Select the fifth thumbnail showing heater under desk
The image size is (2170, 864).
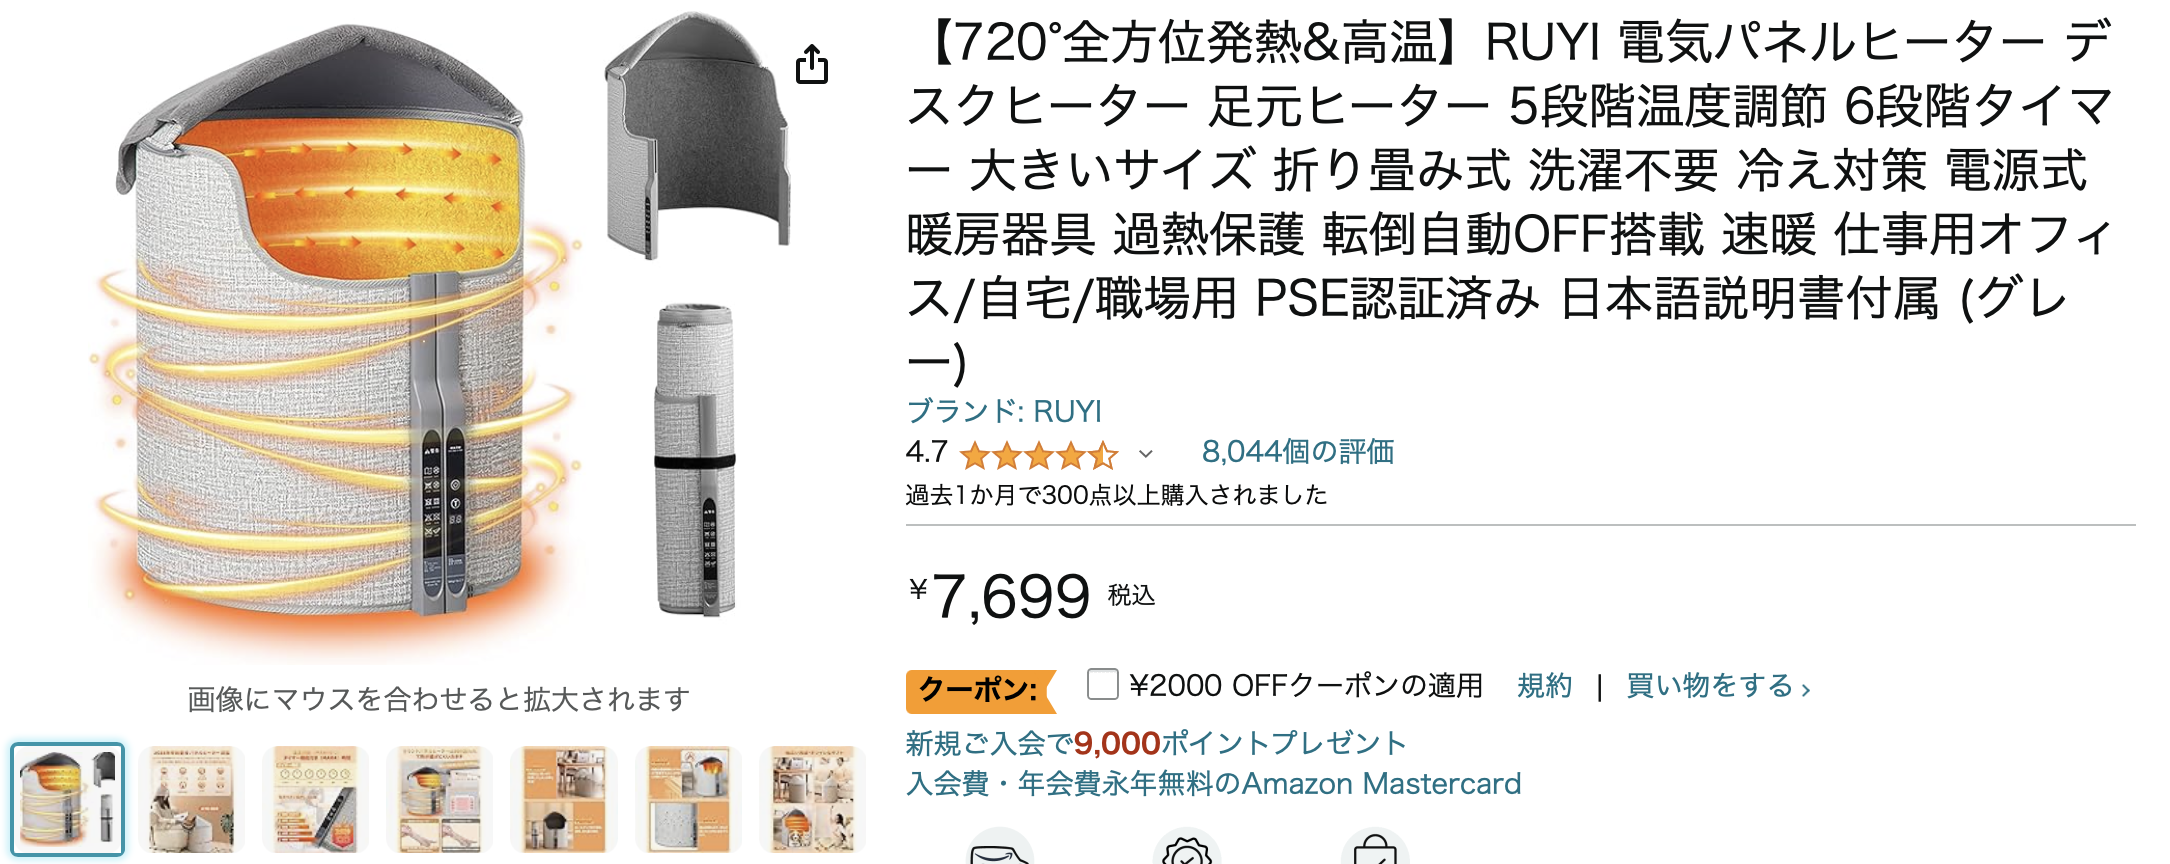(x=564, y=799)
